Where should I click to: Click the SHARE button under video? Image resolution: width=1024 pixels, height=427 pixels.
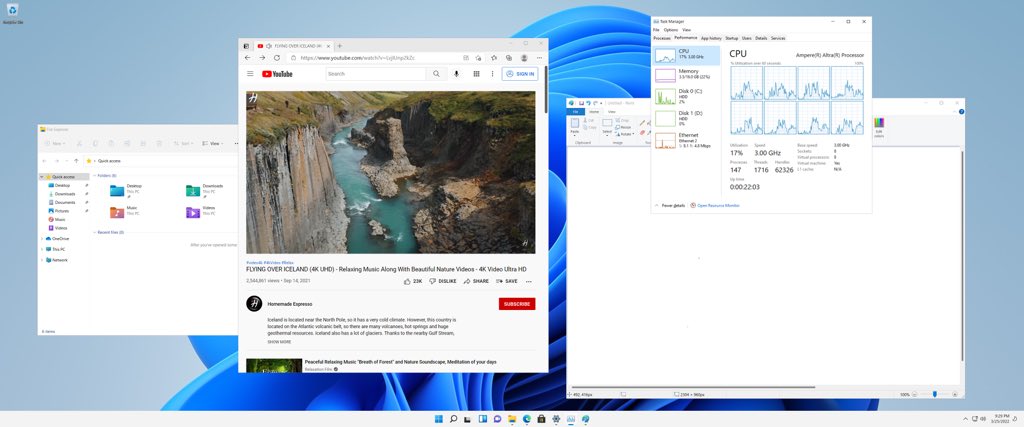point(476,281)
